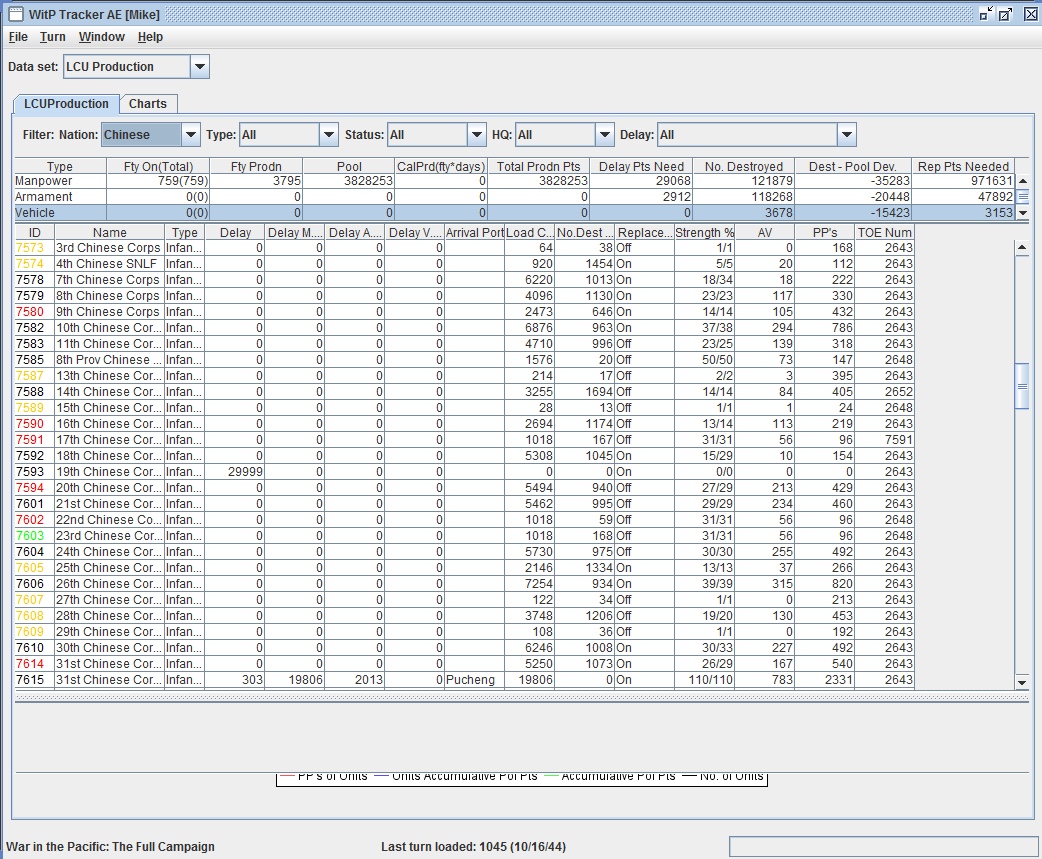The width and height of the screenshot is (1042, 859).
Task: Click the main table scroll-down arrow
Action: [x=1021, y=682]
